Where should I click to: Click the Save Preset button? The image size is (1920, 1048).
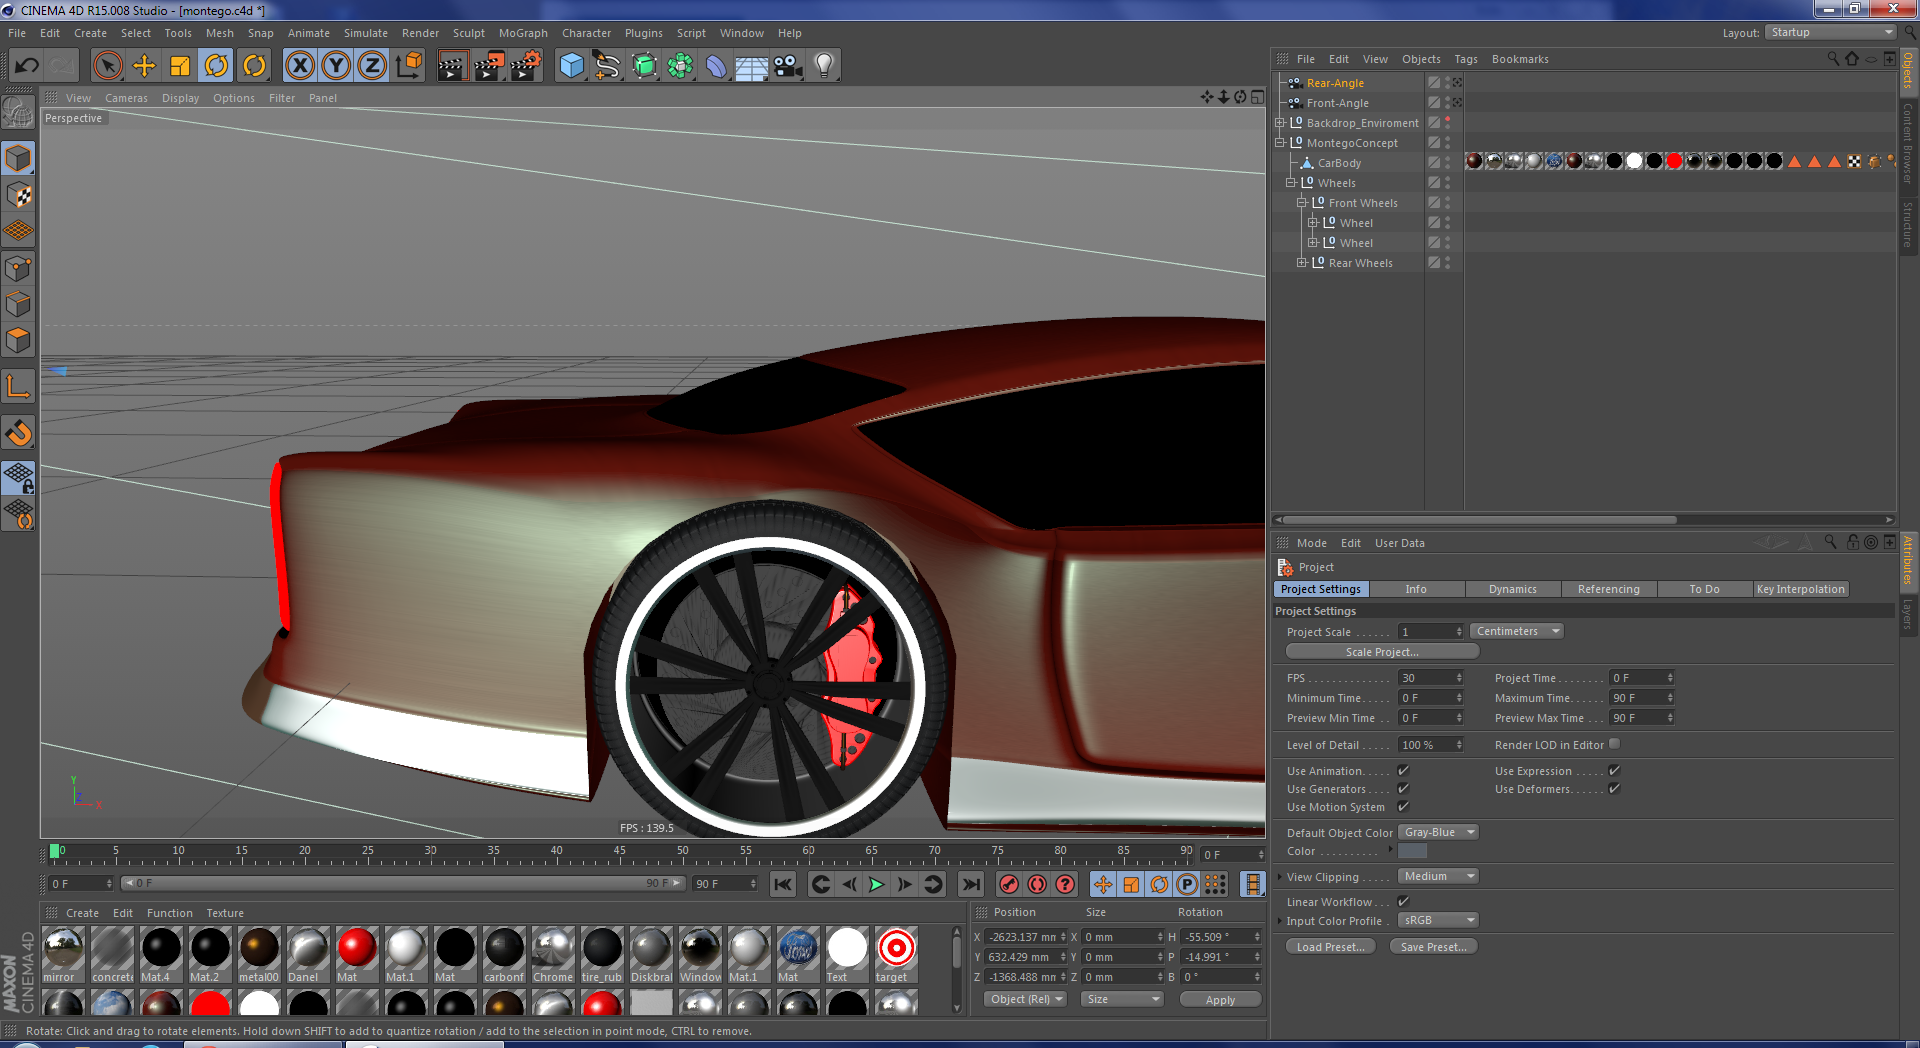pos(1433,947)
